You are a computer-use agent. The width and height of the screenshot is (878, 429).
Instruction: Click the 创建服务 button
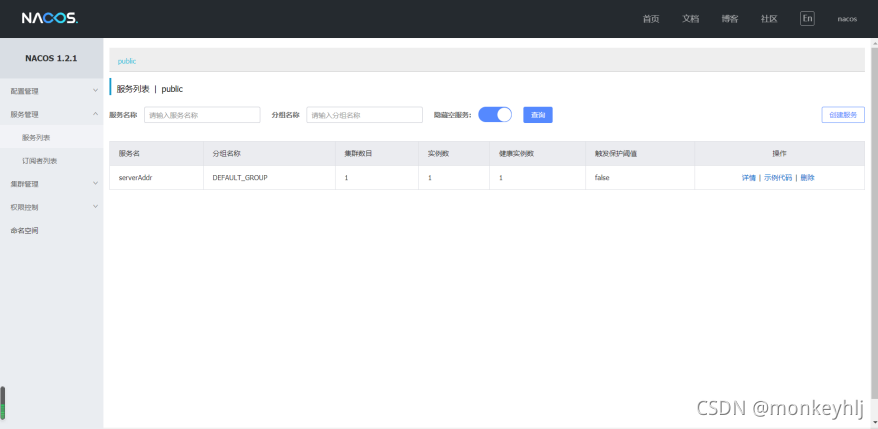point(843,115)
